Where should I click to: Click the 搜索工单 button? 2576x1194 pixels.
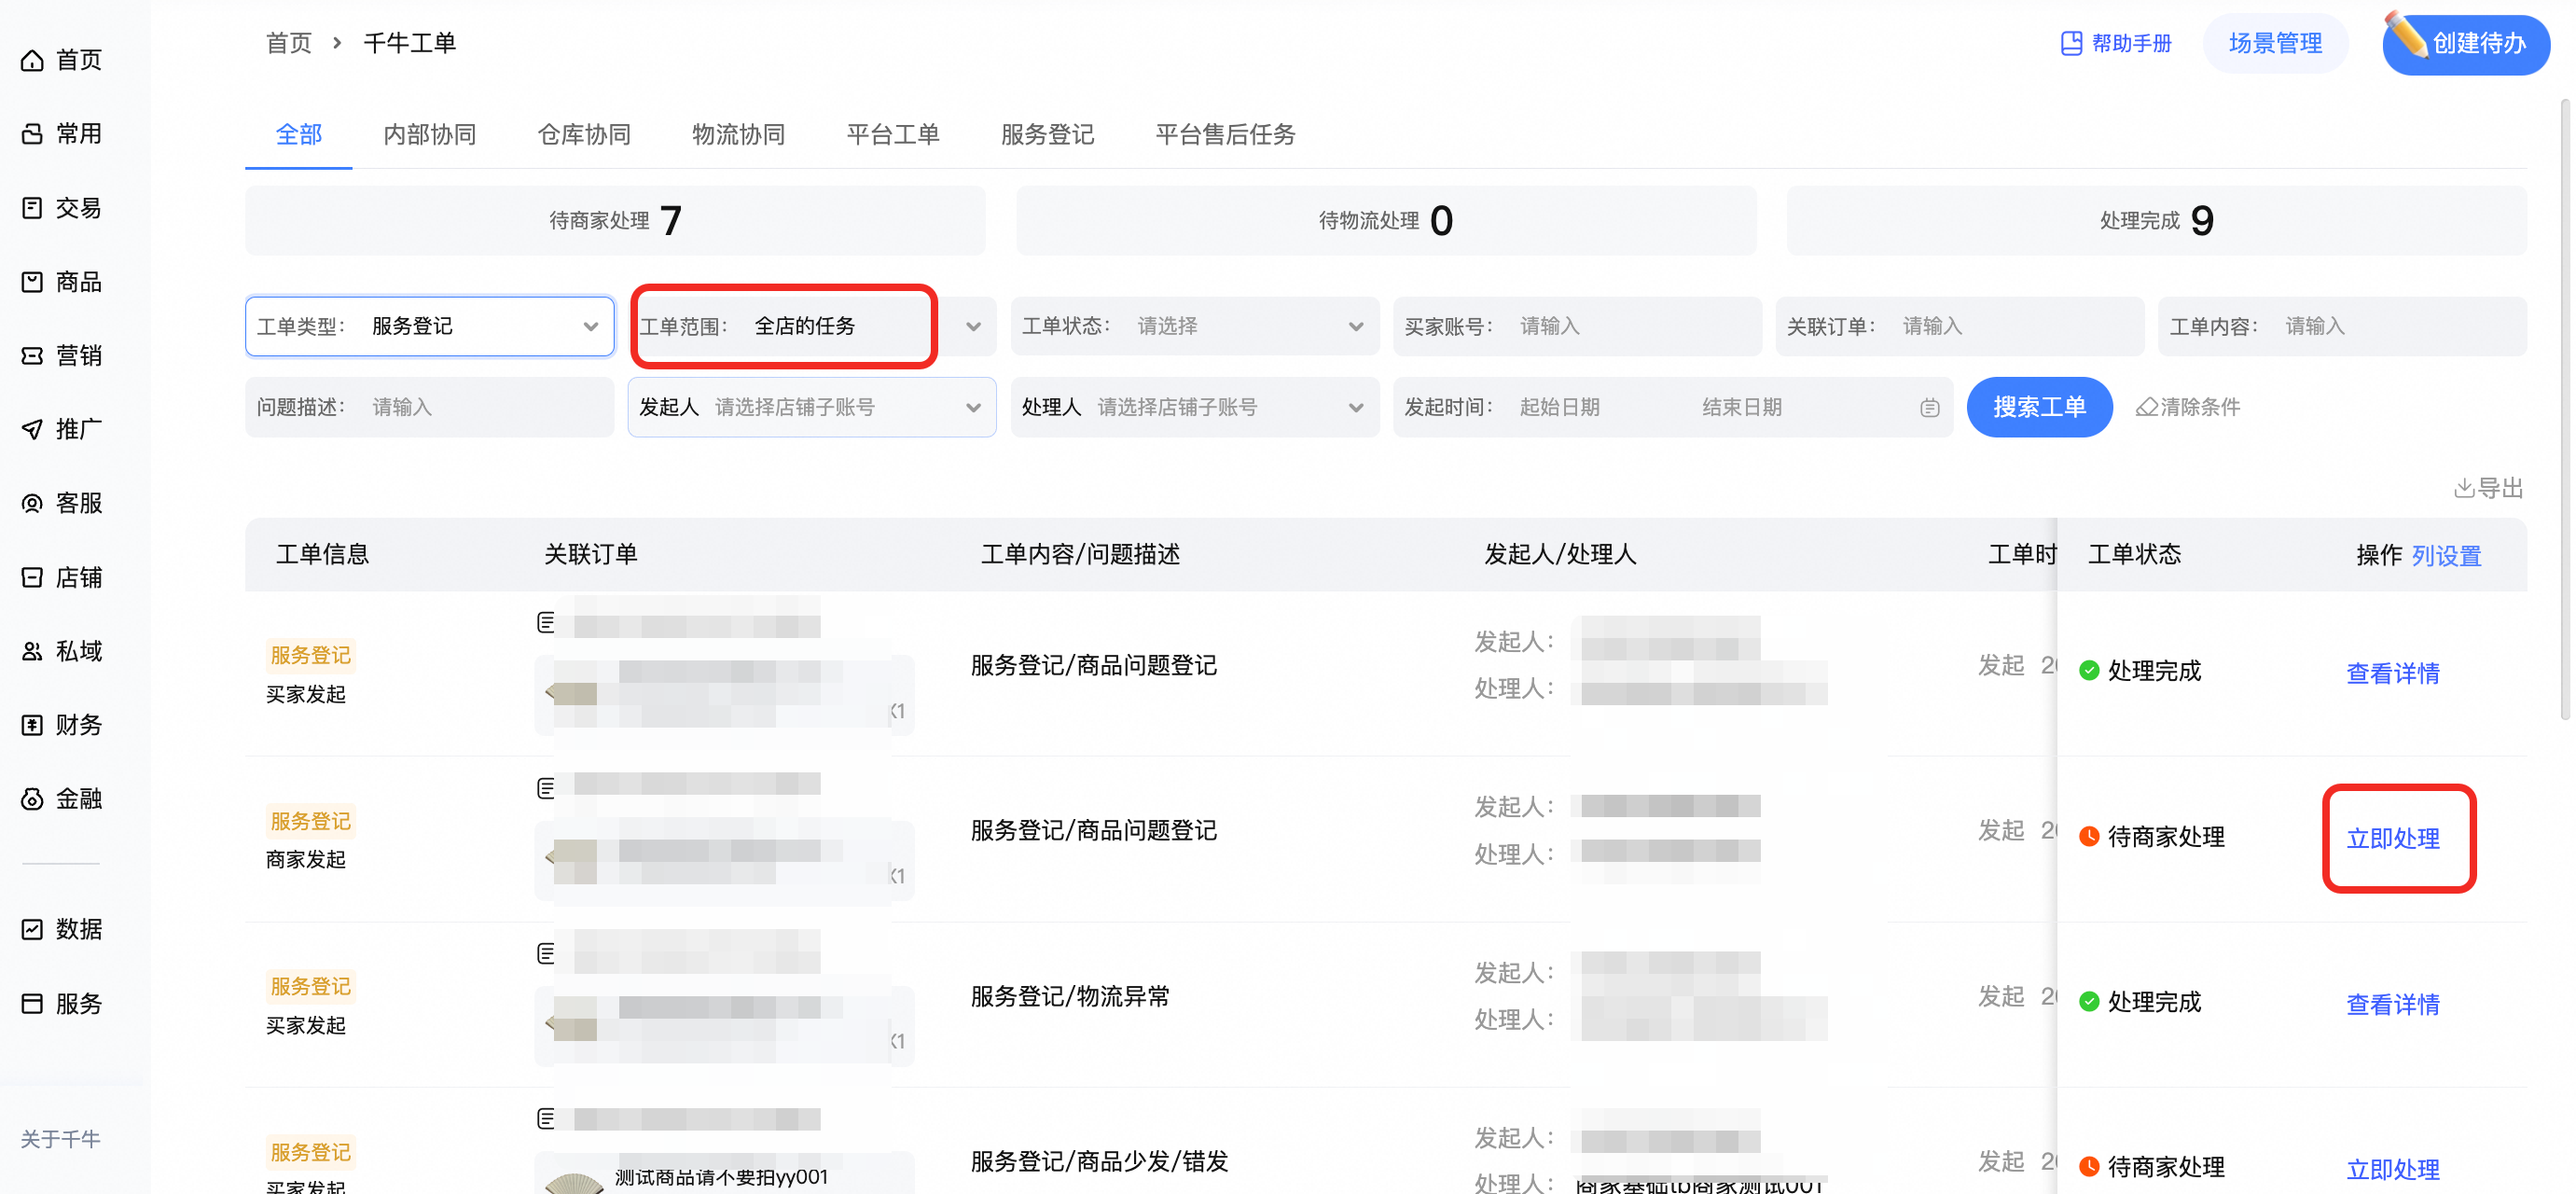click(x=2039, y=407)
